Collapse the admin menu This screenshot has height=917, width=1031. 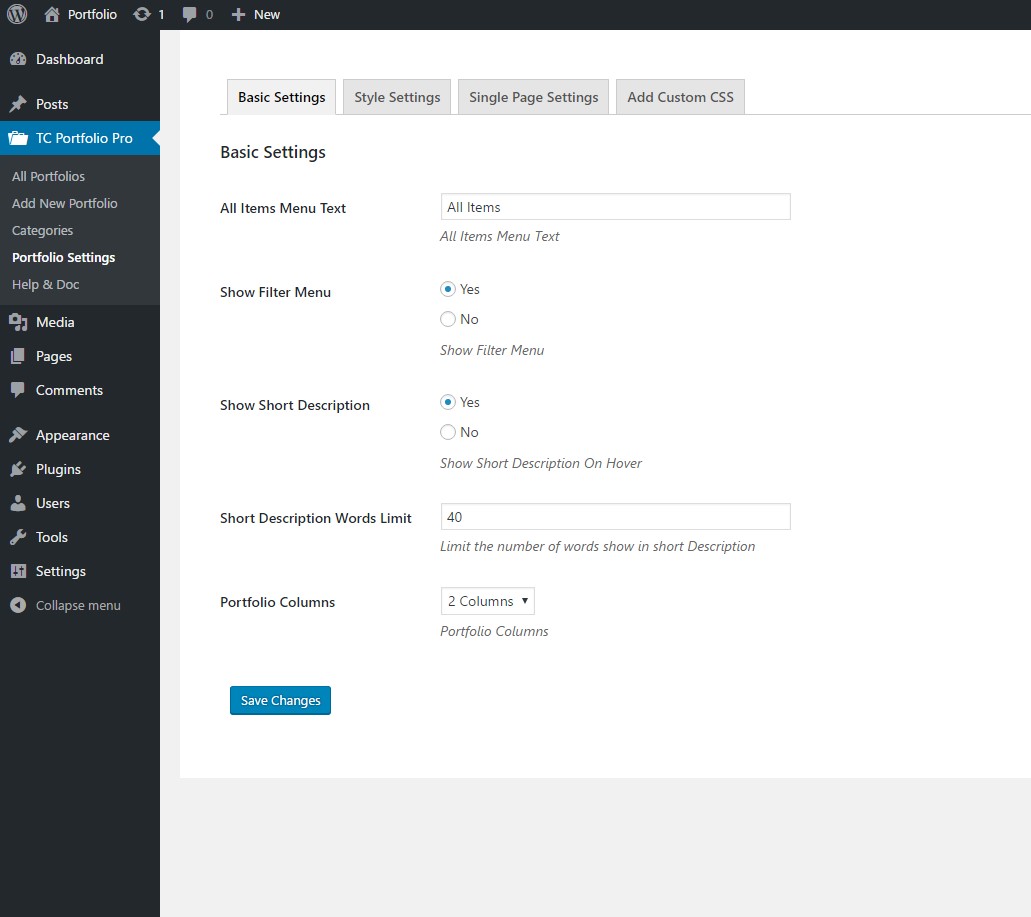tap(80, 605)
